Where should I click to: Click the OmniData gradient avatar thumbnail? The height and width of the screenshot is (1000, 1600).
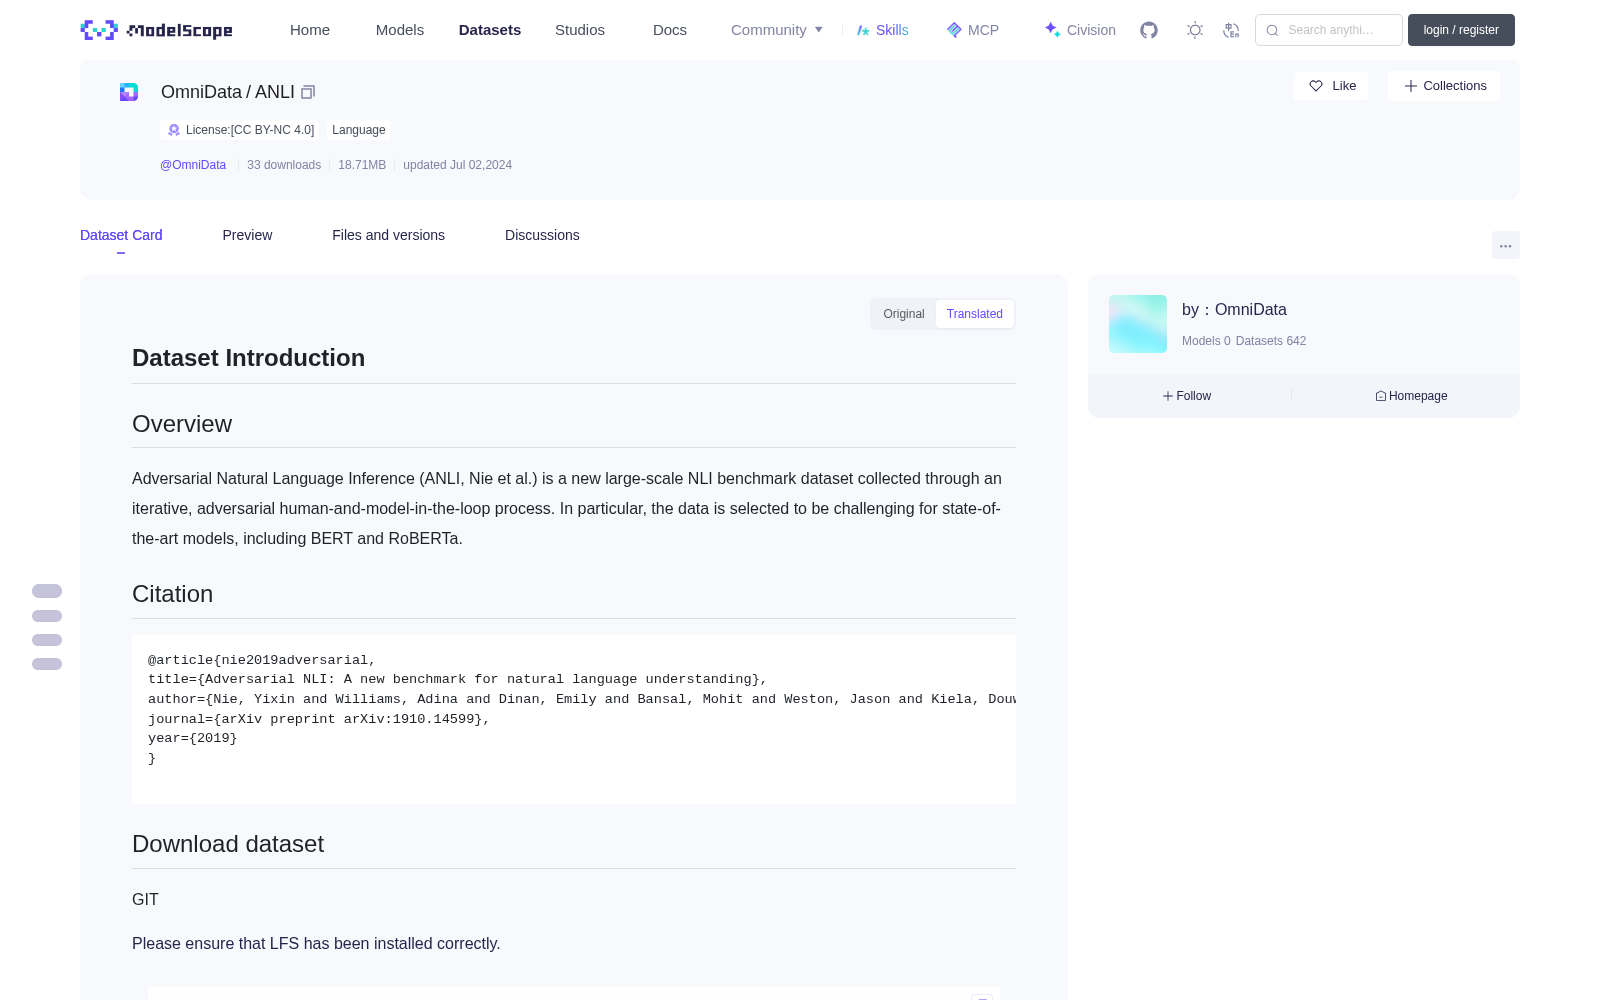(1138, 324)
